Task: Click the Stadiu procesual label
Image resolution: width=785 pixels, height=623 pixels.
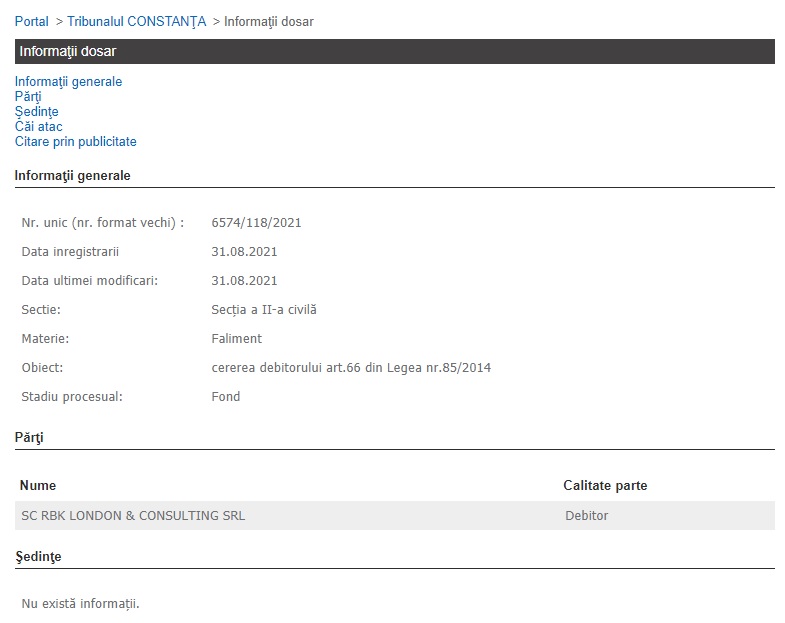Action: [x=72, y=397]
